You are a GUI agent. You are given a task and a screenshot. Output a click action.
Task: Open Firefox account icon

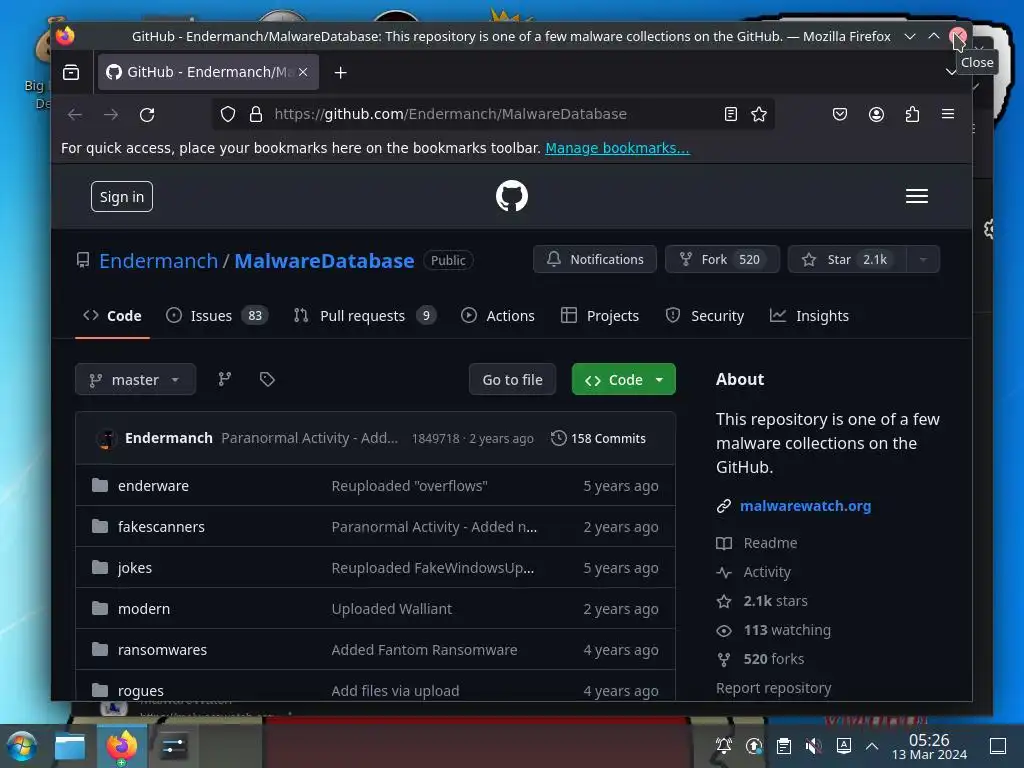coord(876,114)
